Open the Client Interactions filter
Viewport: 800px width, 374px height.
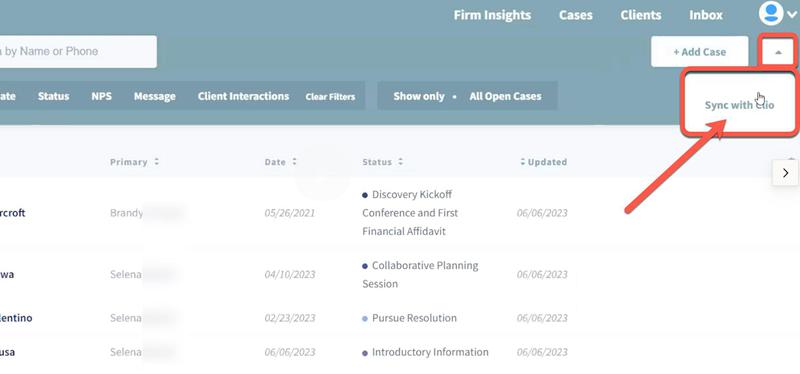[x=243, y=96]
